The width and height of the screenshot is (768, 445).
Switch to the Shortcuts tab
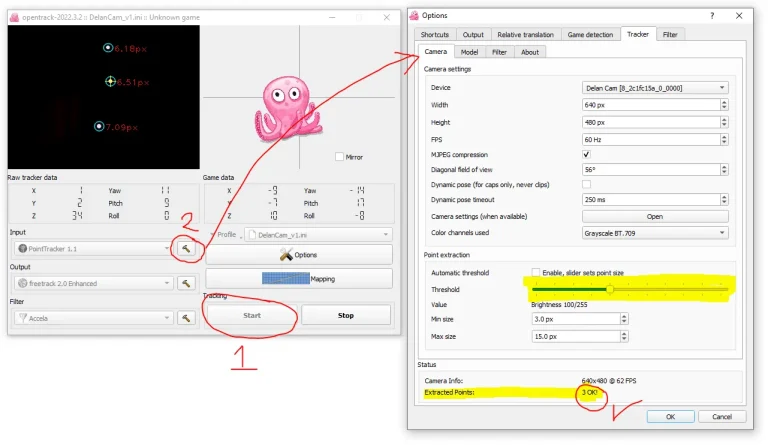click(434, 35)
